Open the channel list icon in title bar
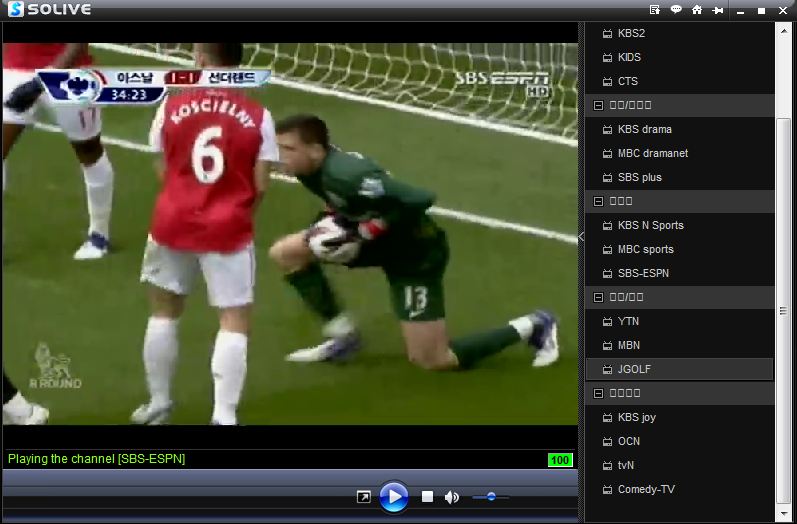The image size is (797, 524). pyautogui.click(x=655, y=10)
